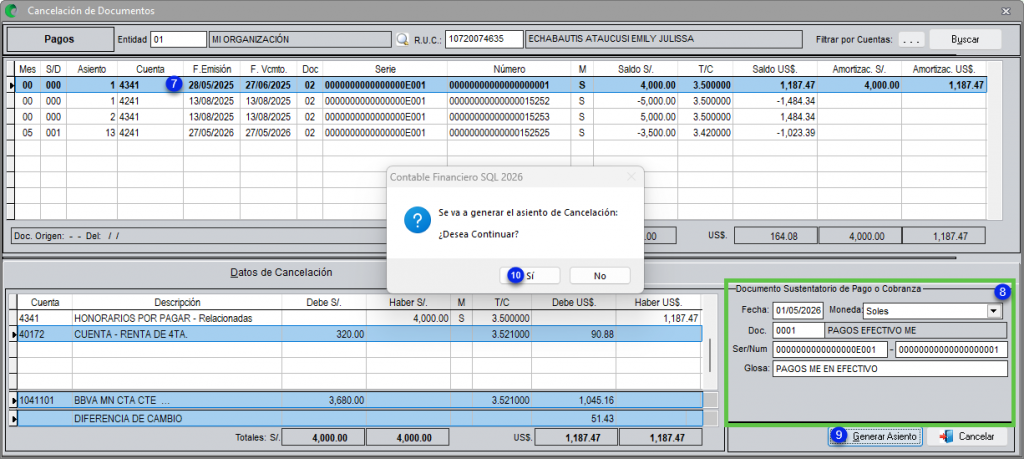Click the 1,045.16 Debe US$ cell
Viewport: 1024px width, 459px height.
click(x=573, y=399)
